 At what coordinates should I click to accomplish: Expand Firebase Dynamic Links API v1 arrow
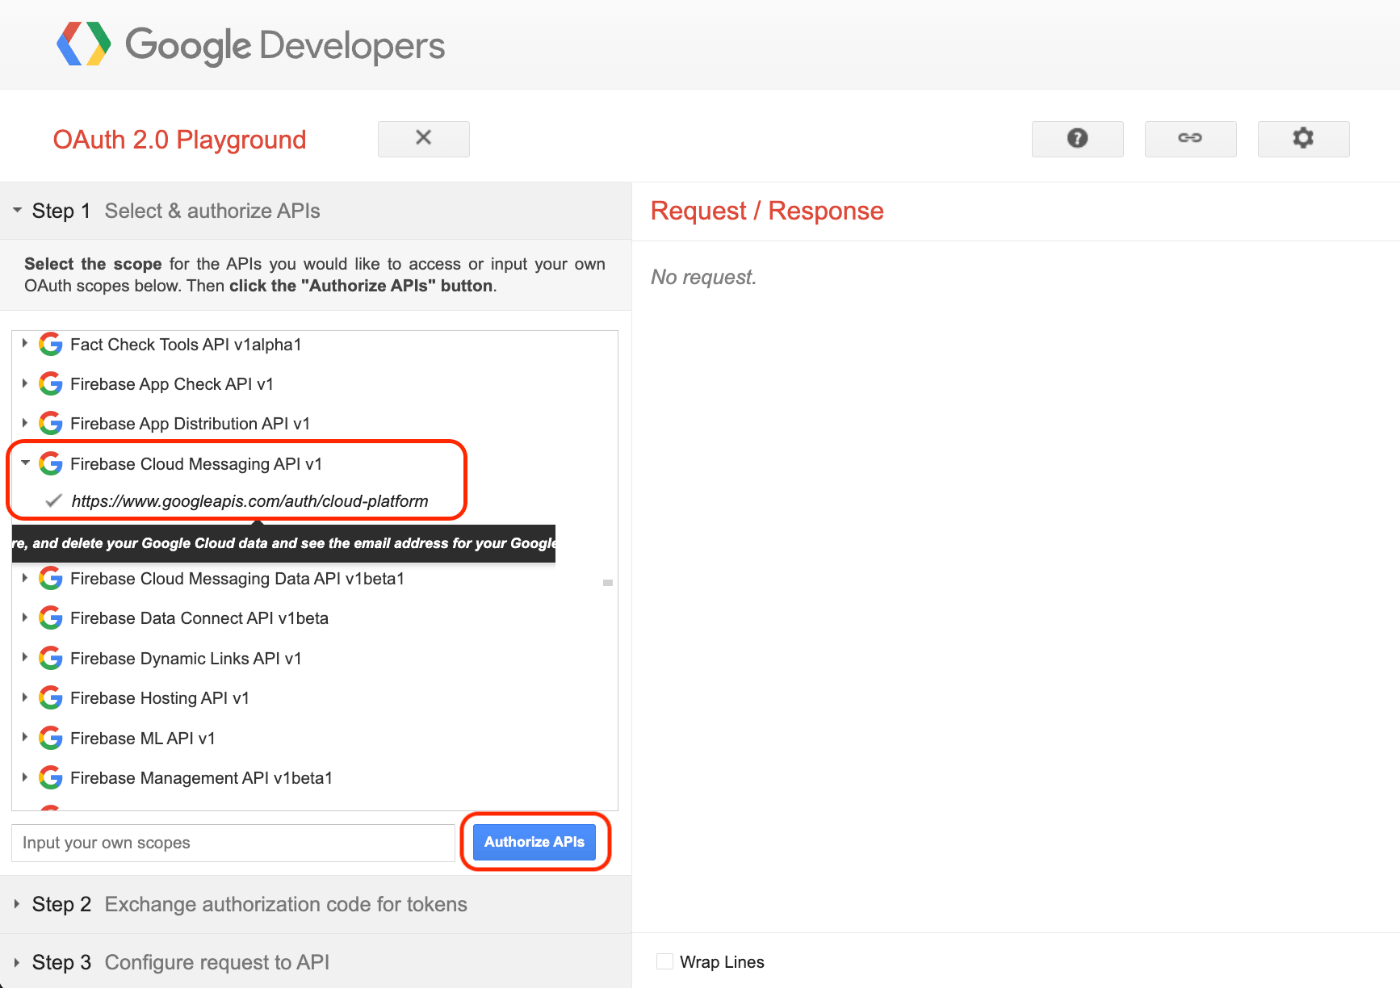coord(25,657)
